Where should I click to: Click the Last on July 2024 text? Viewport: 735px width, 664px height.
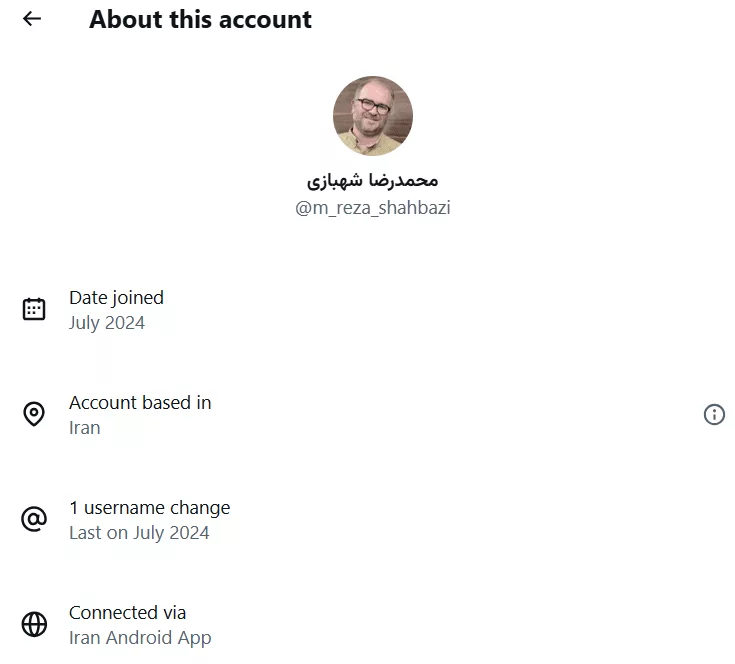point(139,532)
